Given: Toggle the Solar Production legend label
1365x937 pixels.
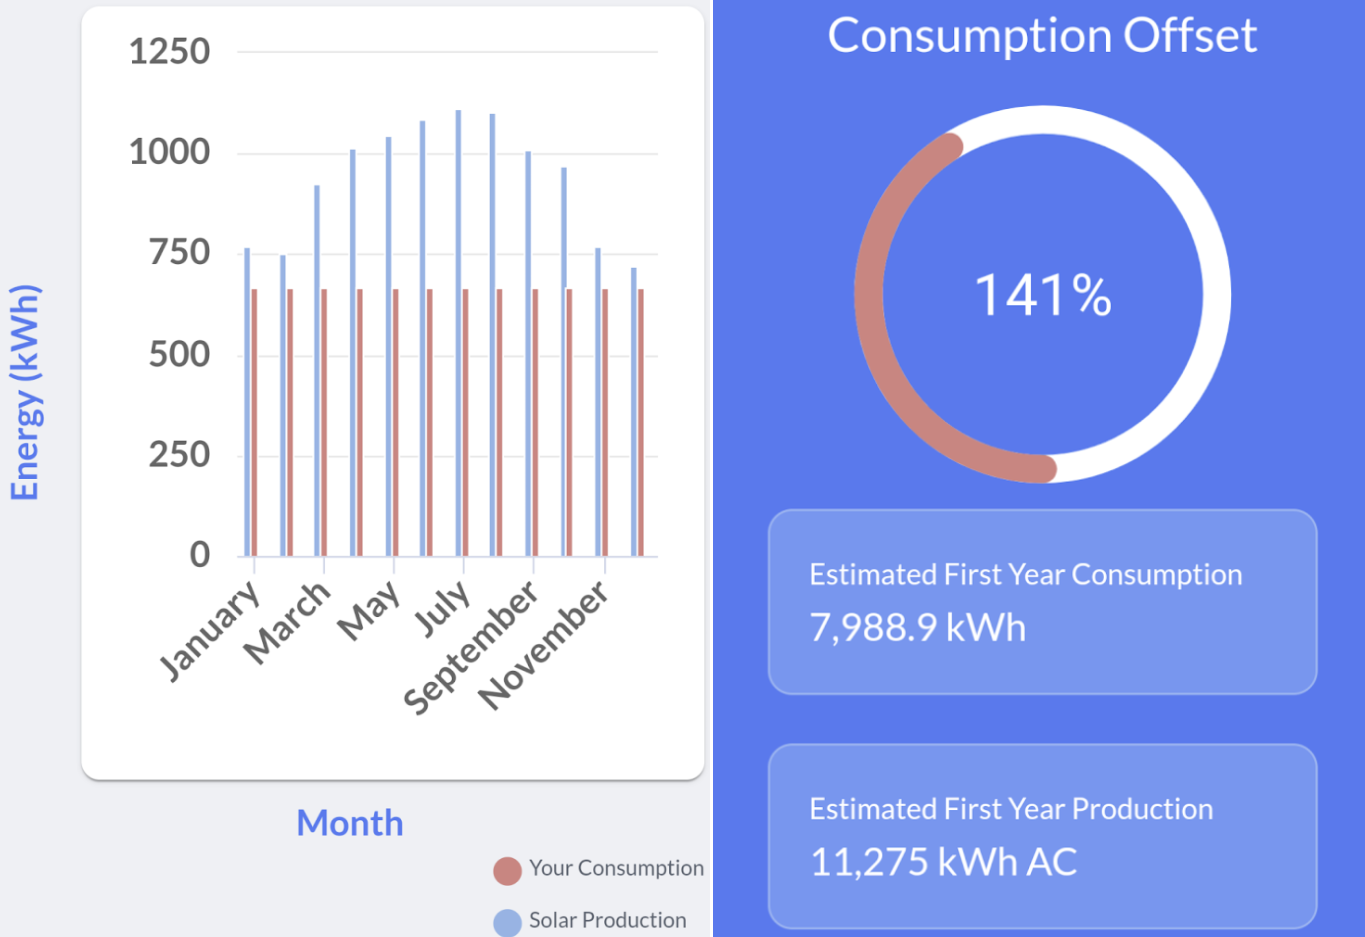Looking at the screenshot, I should [607, 920].
